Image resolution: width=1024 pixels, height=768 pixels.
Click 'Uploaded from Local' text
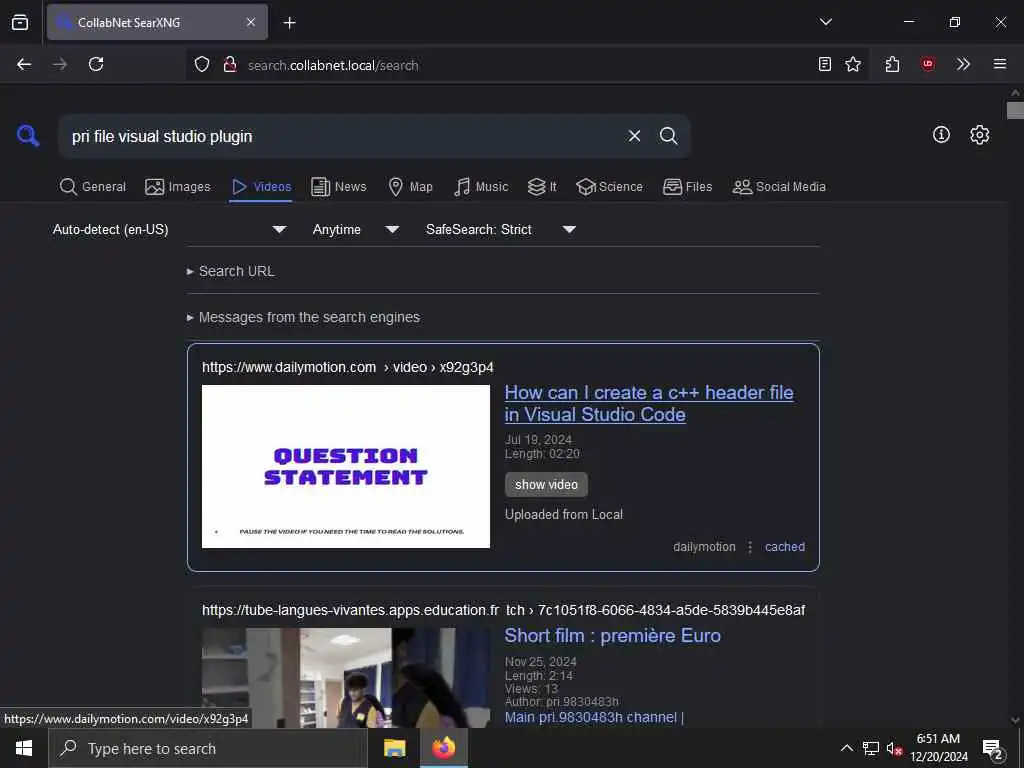tap(564, 515)
